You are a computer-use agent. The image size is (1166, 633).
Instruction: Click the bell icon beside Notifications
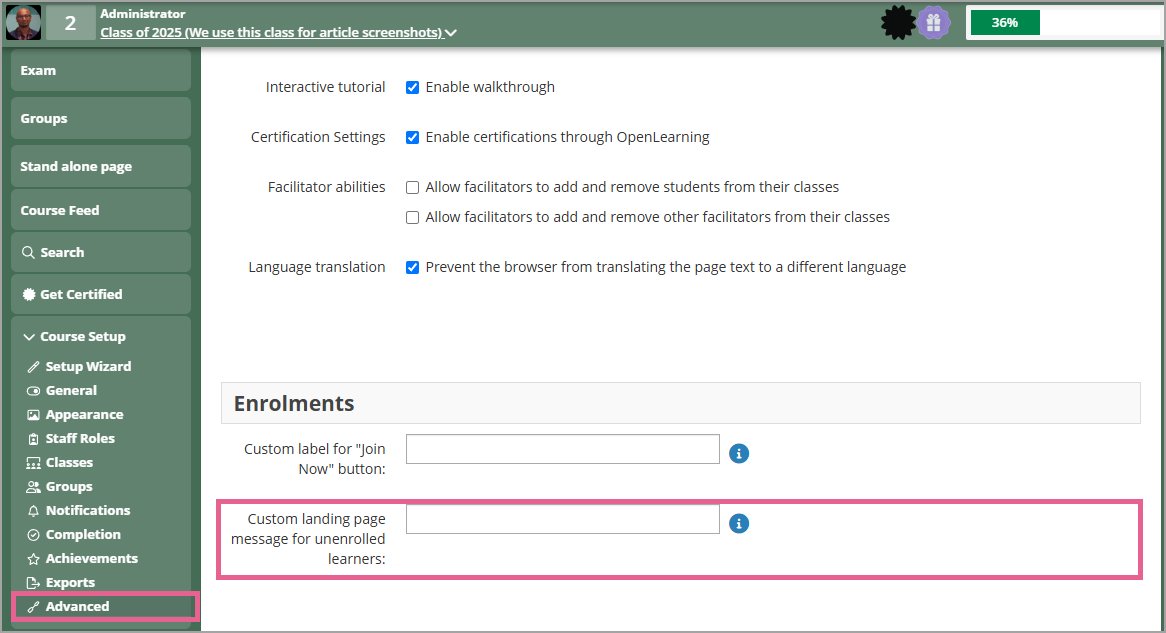[33, 511]
